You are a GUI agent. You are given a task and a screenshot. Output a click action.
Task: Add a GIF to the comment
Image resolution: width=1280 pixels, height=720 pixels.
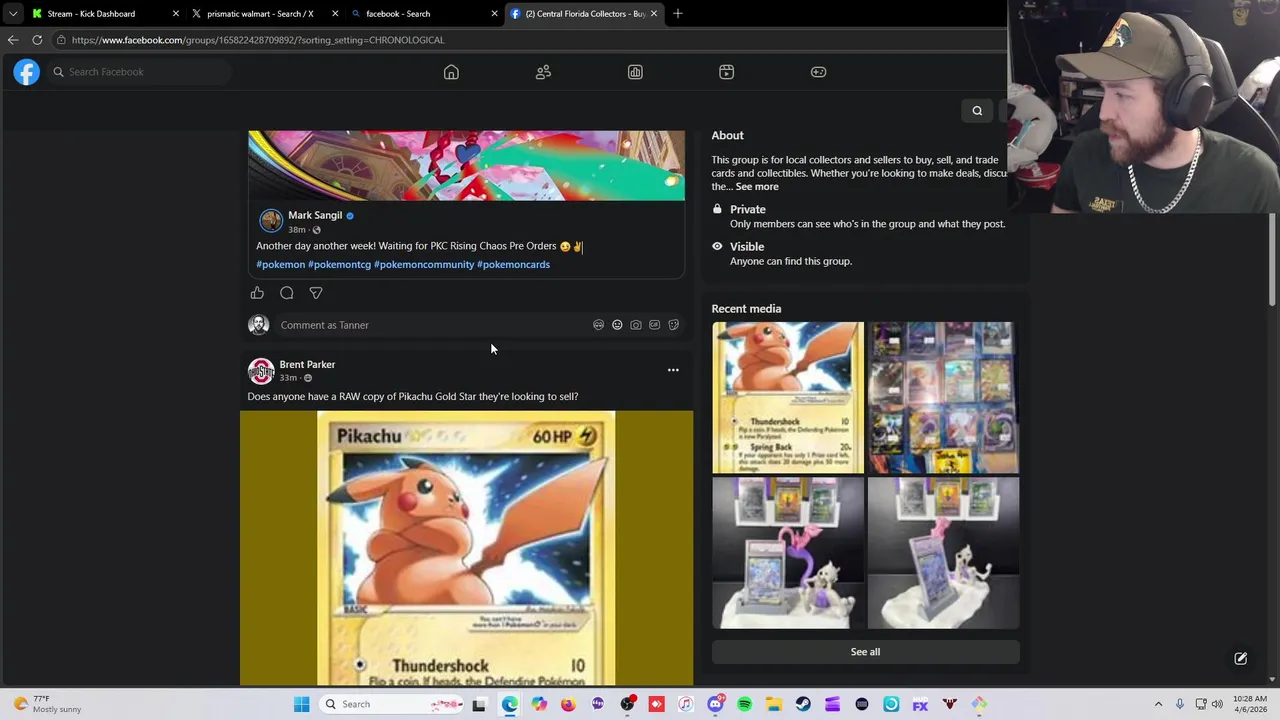point(654,325)
